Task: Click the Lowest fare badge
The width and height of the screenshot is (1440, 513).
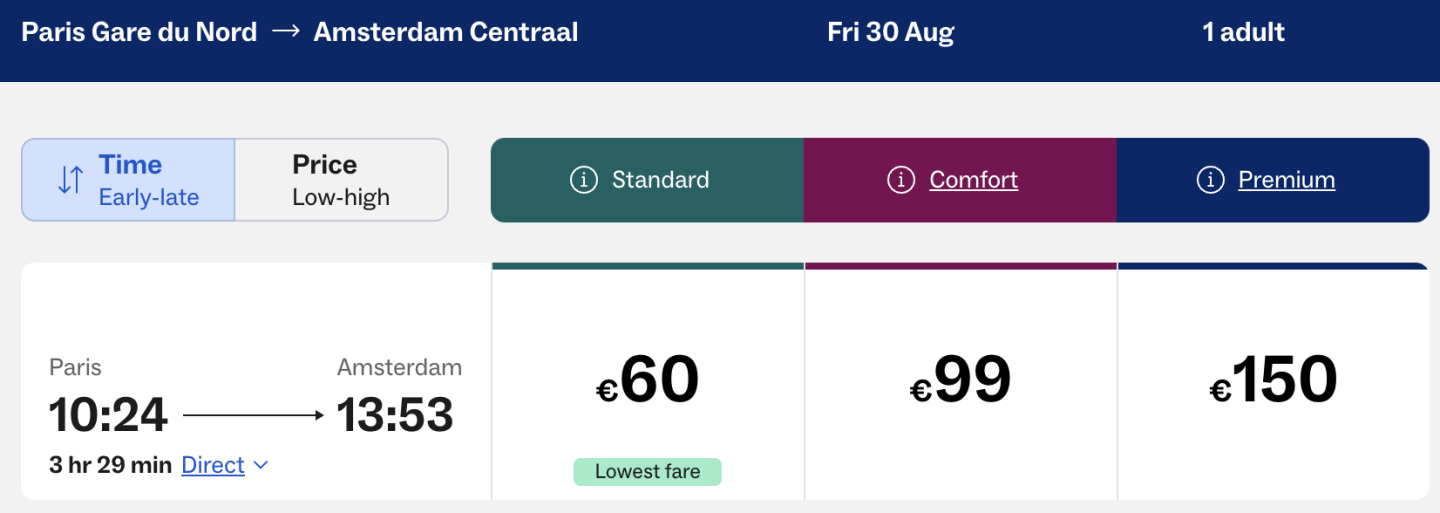Action: (x=647, y=471)
